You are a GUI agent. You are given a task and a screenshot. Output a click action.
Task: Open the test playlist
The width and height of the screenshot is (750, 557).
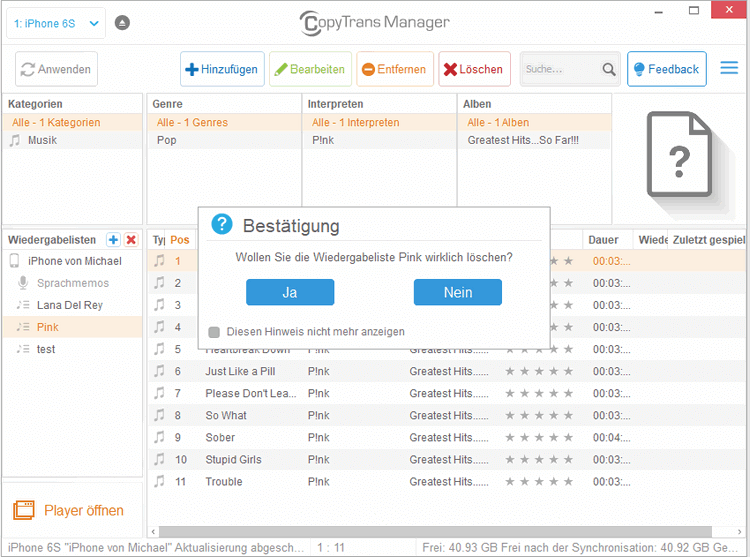[72, 349]
